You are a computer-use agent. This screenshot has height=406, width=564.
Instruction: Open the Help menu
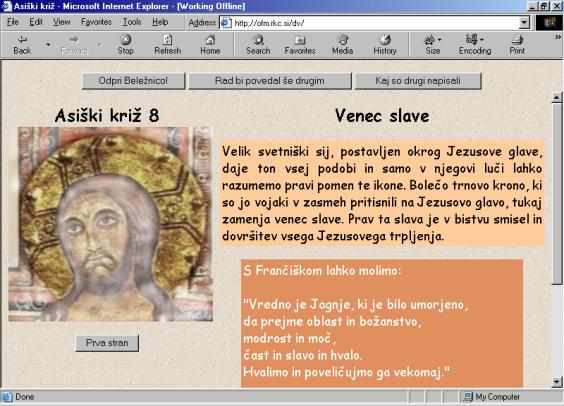tap(160, 22)
